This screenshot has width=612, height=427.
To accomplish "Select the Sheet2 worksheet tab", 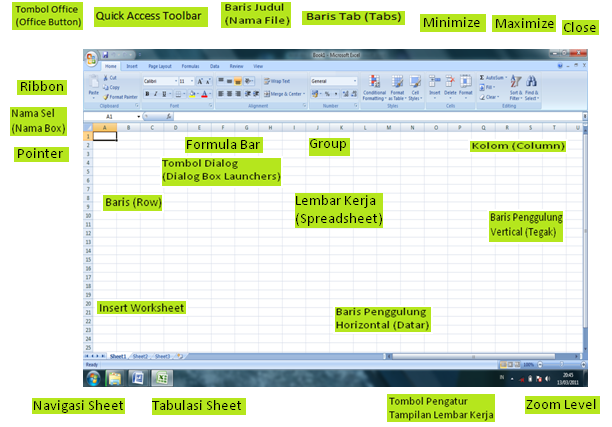I will pos(140,356).
